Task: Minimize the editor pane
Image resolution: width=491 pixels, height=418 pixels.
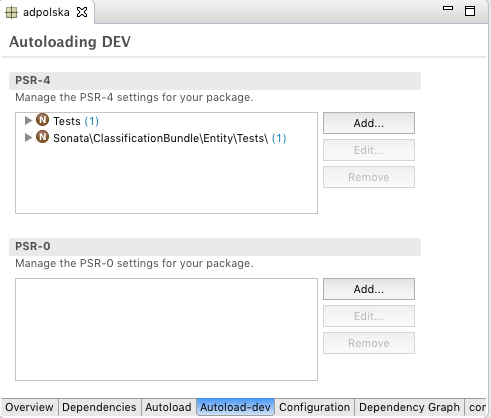Action: click(x=448, y=8)
